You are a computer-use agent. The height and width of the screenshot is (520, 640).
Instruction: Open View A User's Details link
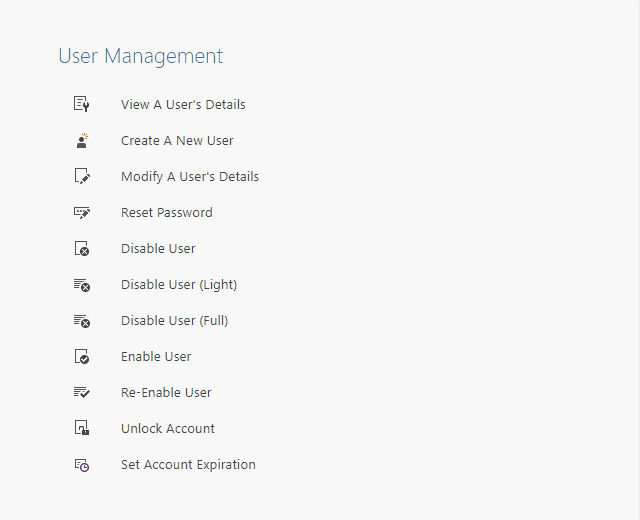(x=183, y=104)
